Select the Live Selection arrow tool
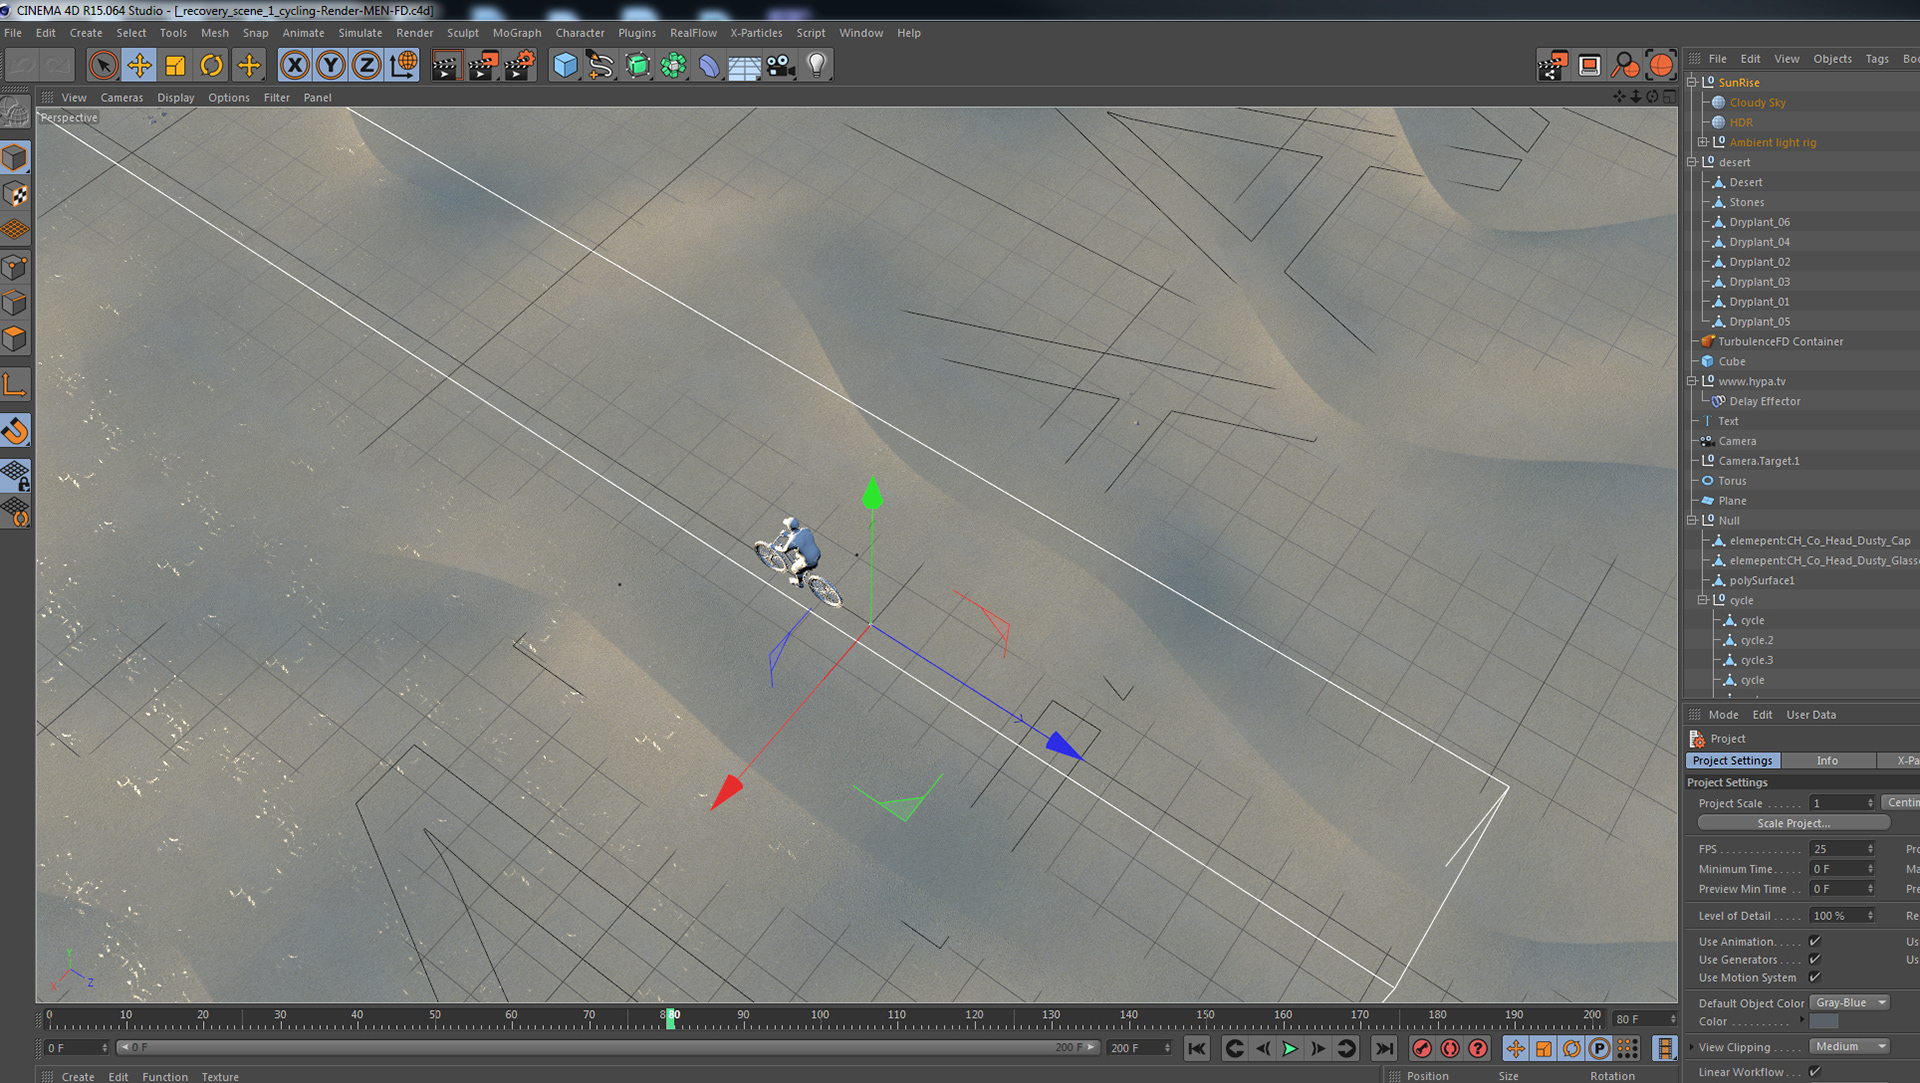This screenshot has height=1083, width=1920. 102,66
